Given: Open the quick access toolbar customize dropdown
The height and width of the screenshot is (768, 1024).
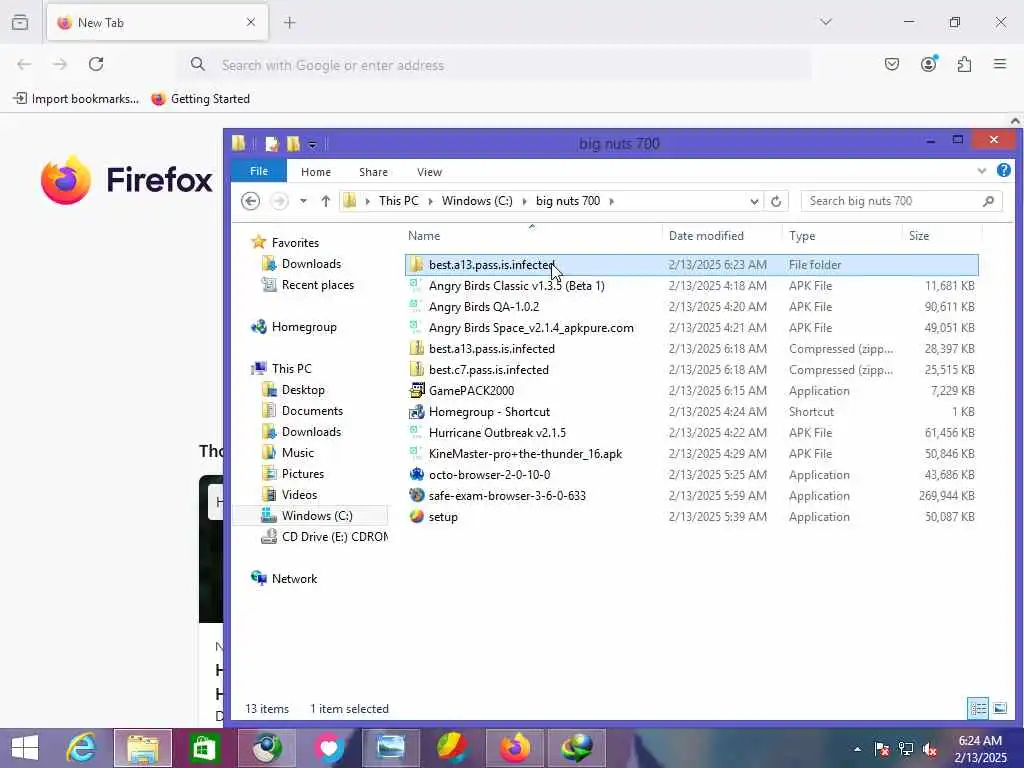Looking at the screenshot, I should point(313,144).
